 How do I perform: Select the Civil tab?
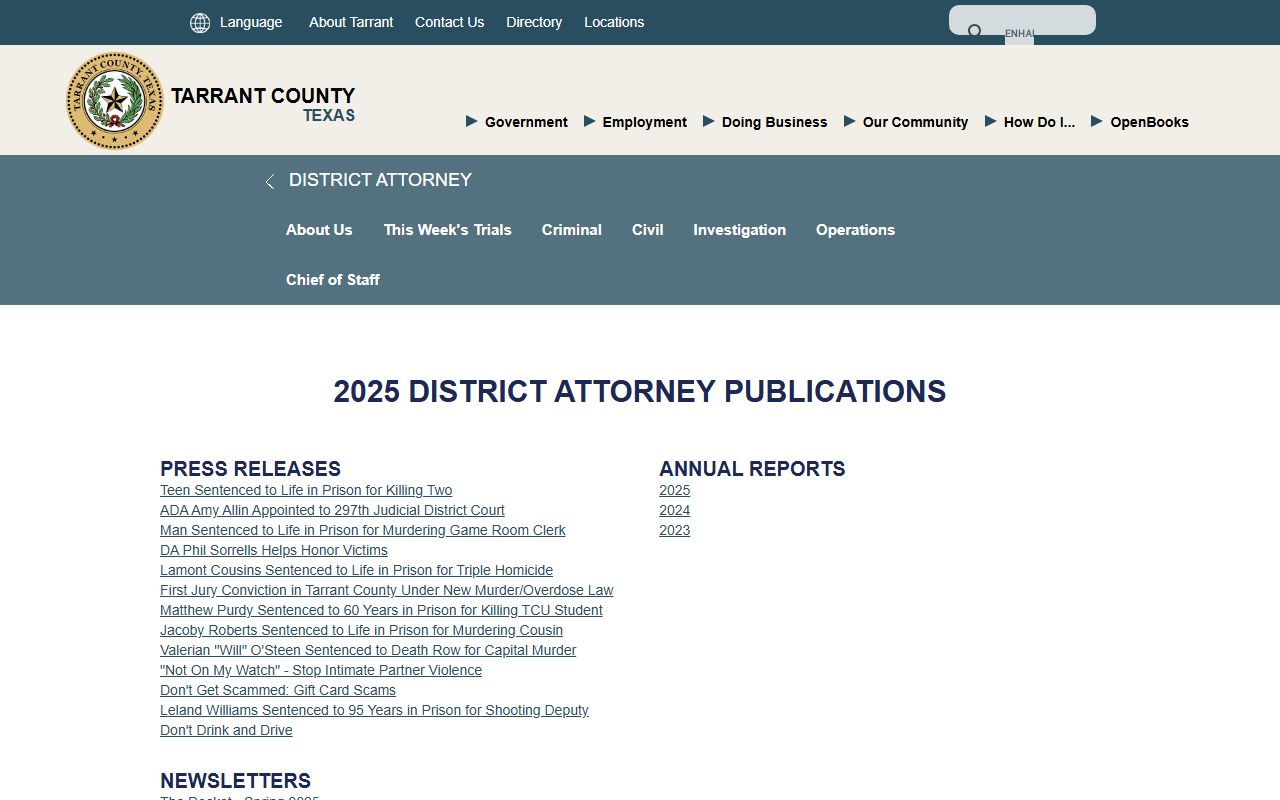click(648, 230)
